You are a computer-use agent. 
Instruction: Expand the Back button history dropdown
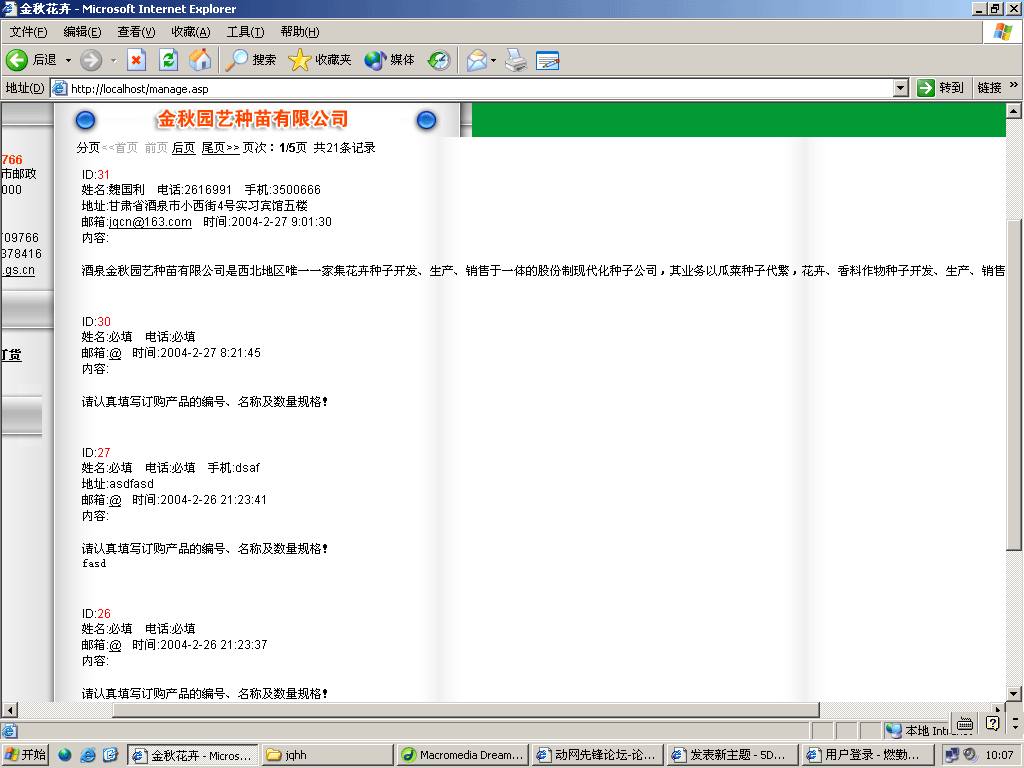coord(68,60)
